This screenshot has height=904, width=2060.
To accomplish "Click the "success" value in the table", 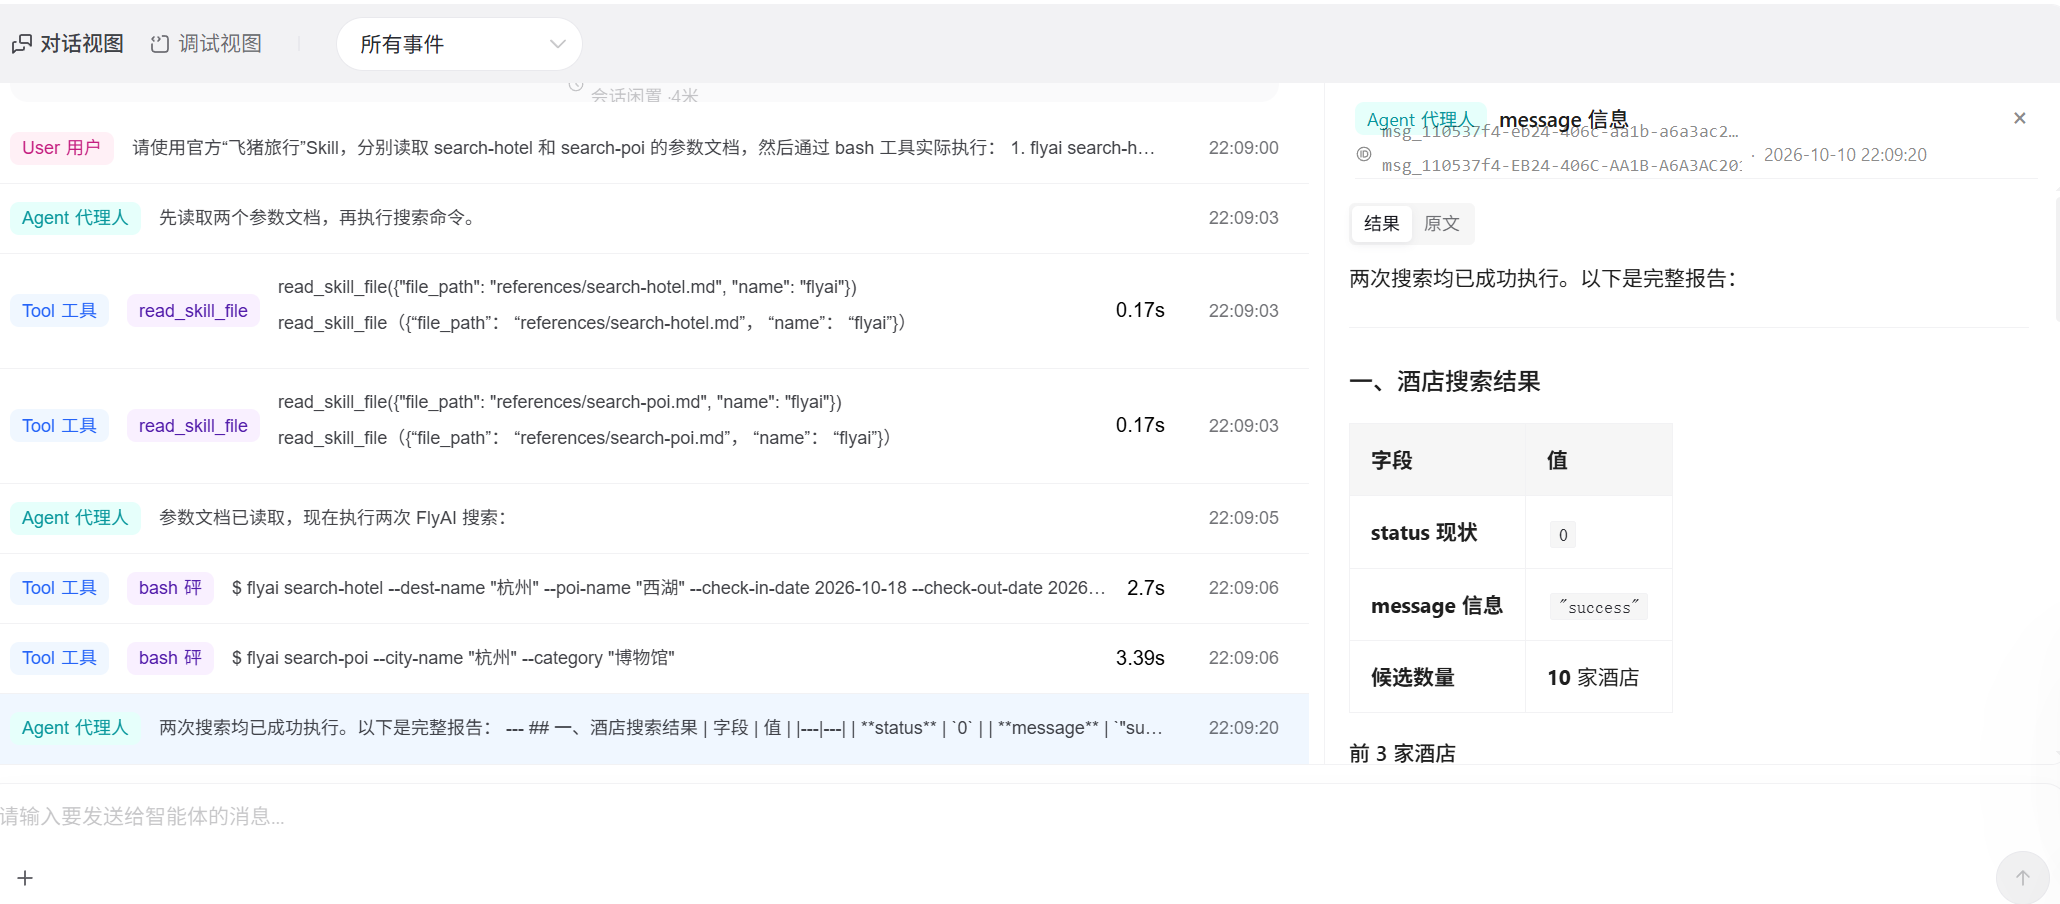I will pos(1599,607).
